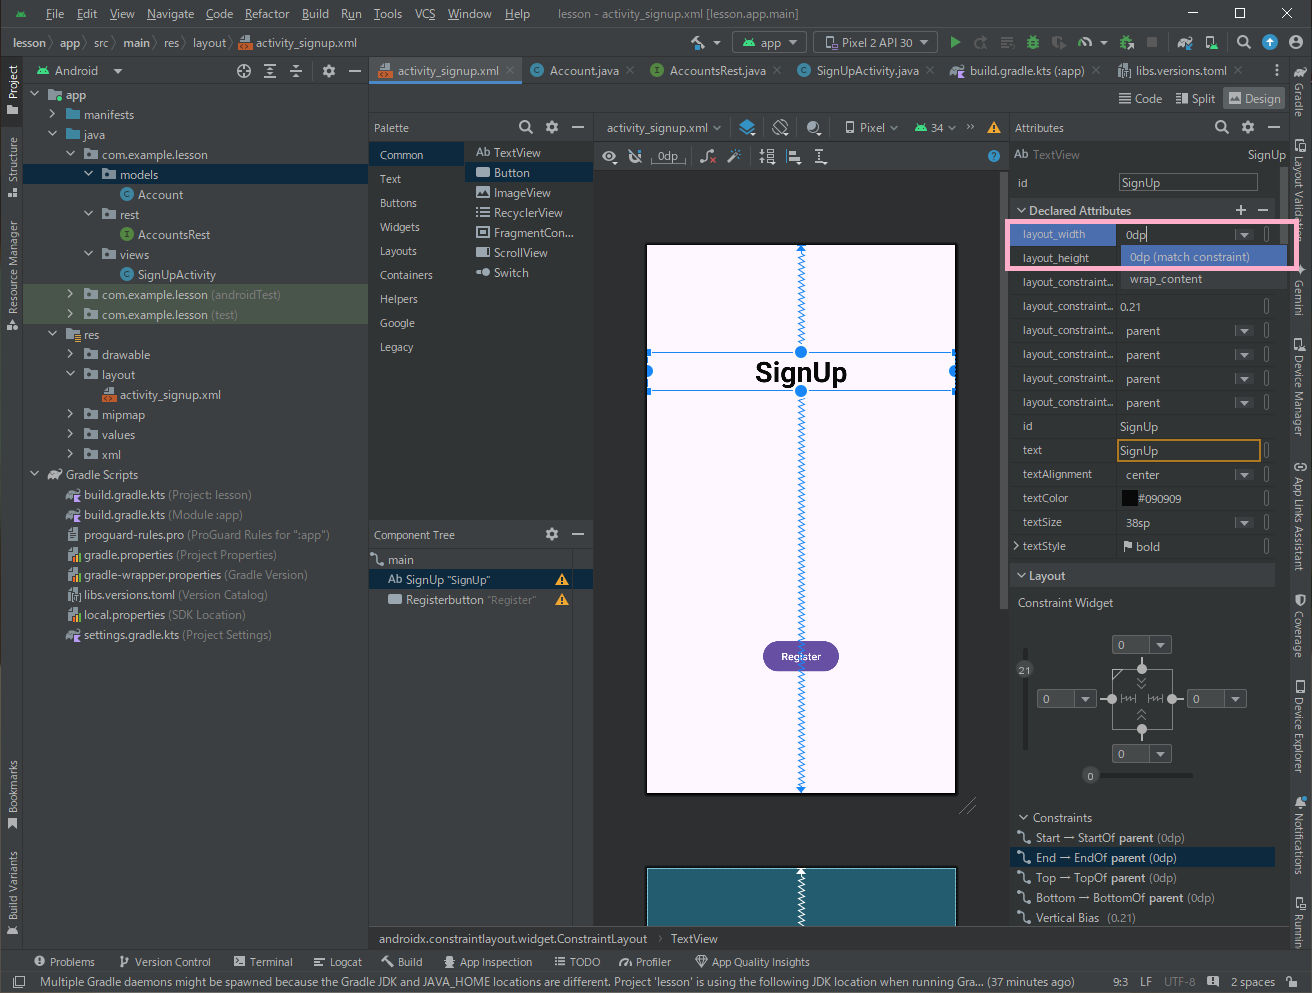The width and height of the screenshot is (1312, 993).
Task: Click the Select Design Surface layers icon
Action: 747,127
